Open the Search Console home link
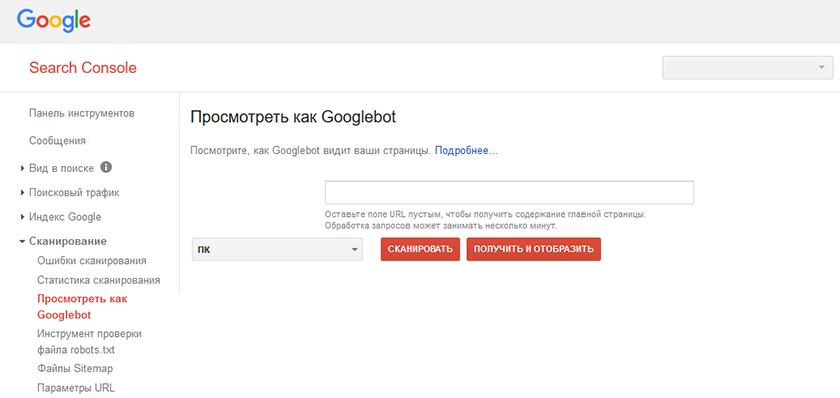 coord(82,68)
